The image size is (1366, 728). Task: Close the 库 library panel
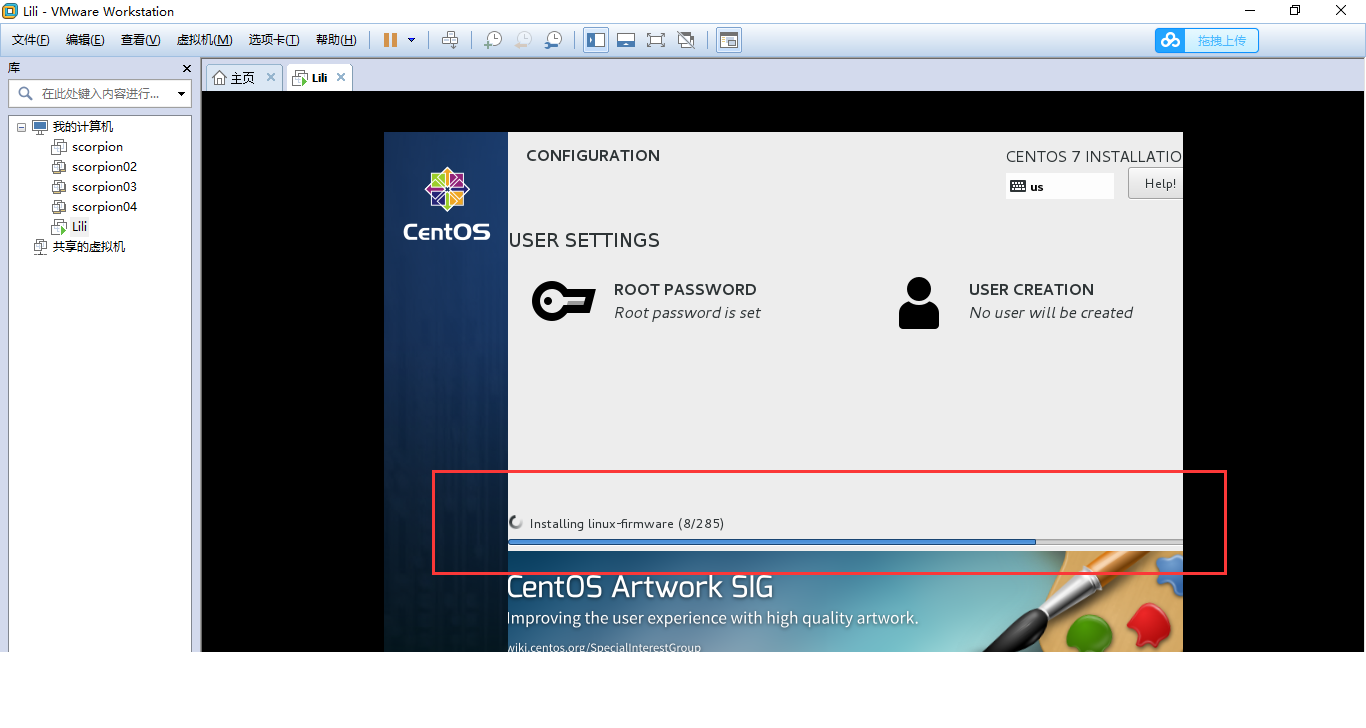click(186, 68)
